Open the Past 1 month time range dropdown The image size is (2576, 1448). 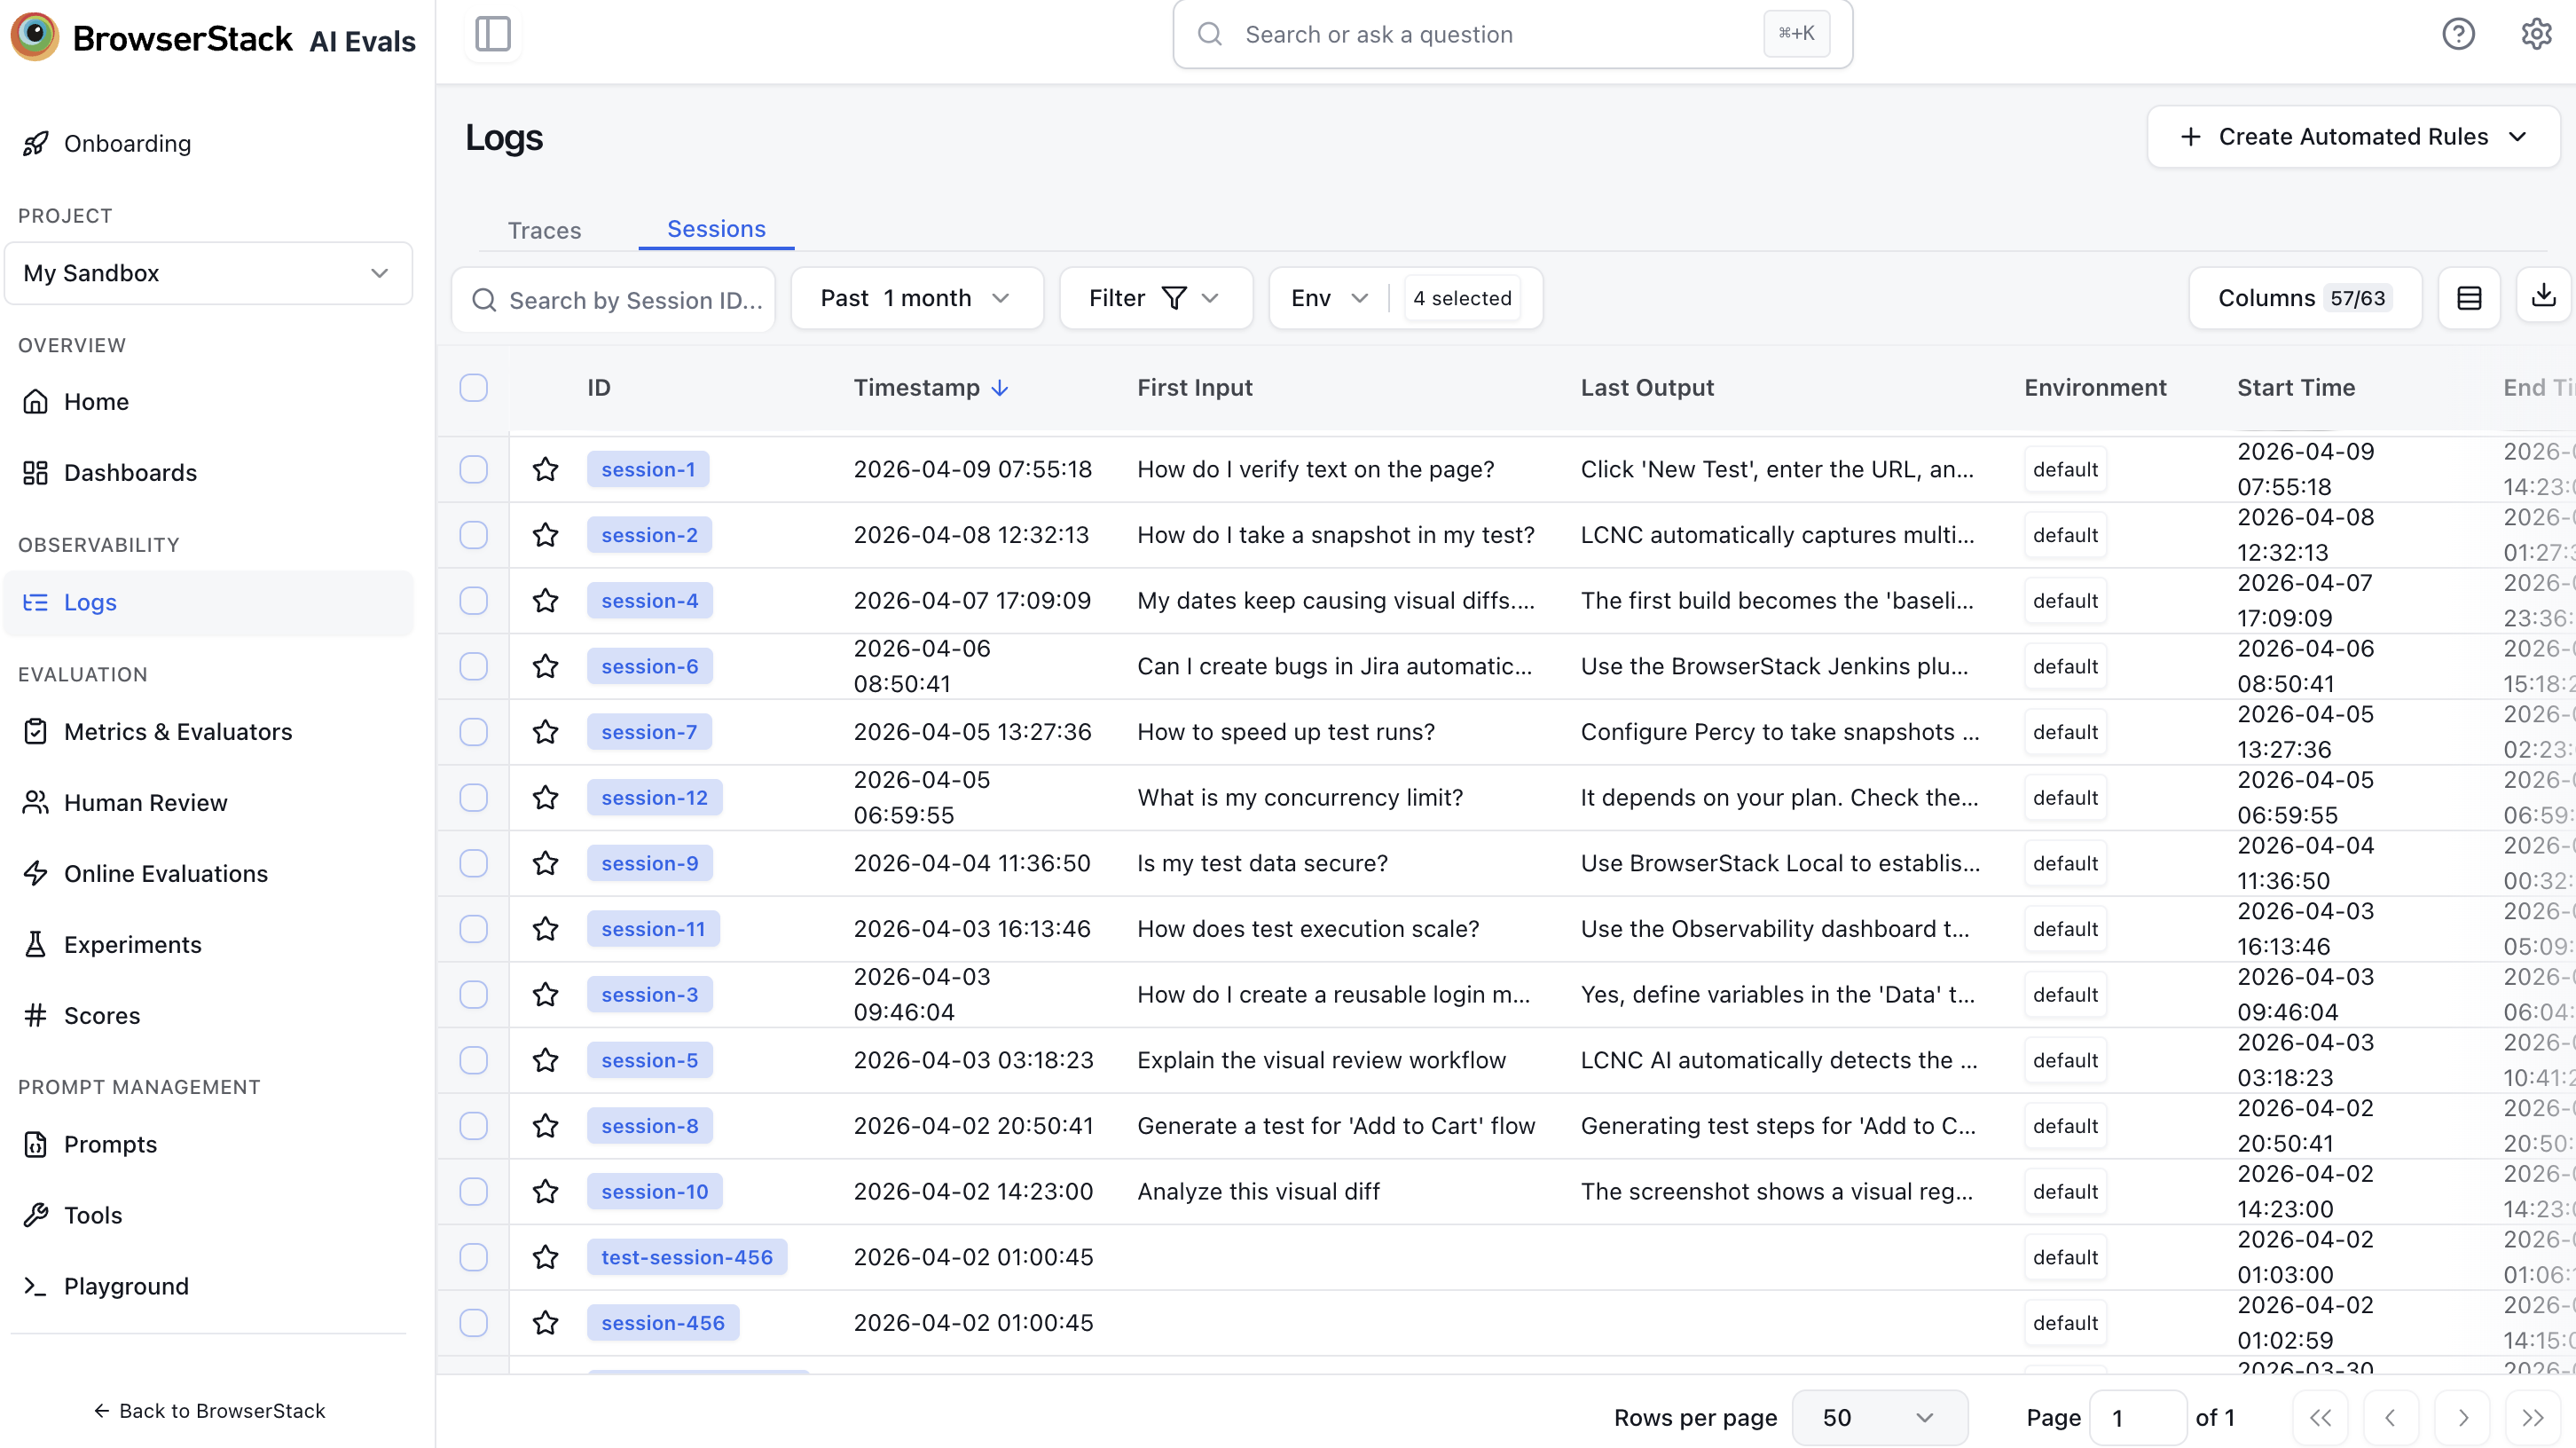(917, 298)
